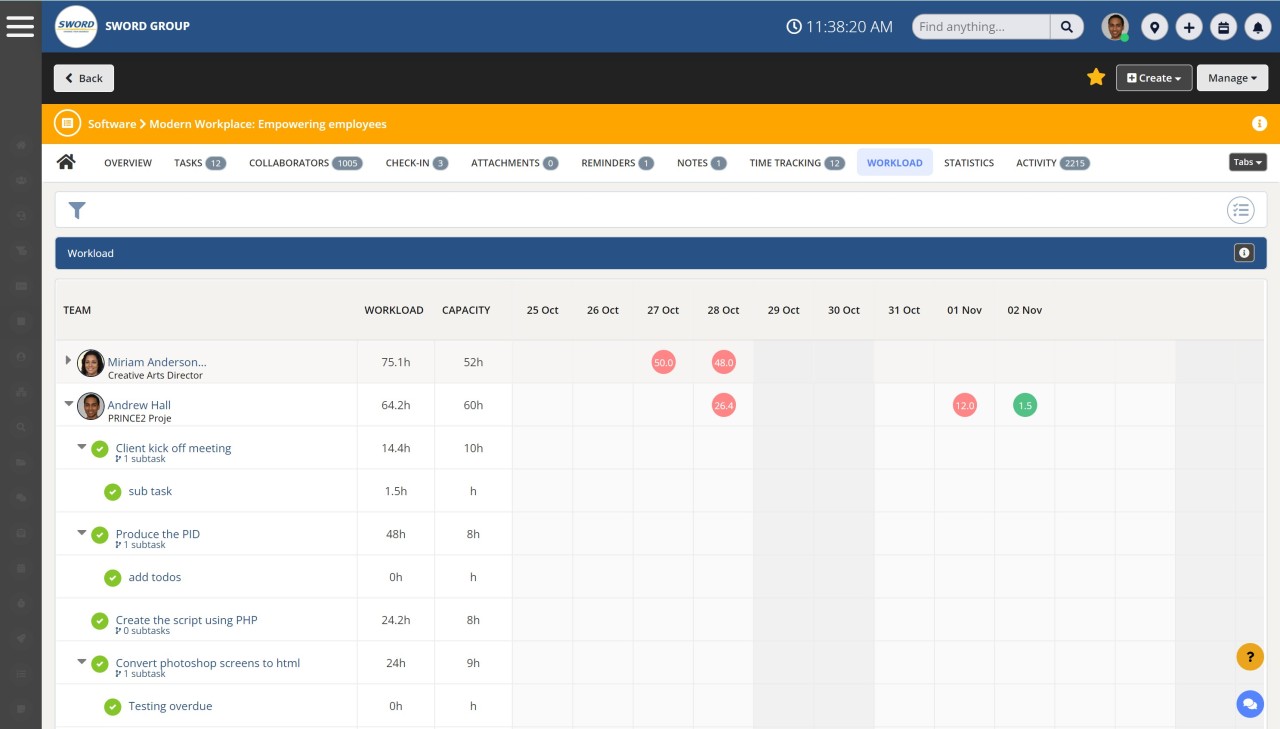The width and height of the screenshot is (1280, 729).
Task: Click the task list view toggle icon
Action: click(1241, 210)
